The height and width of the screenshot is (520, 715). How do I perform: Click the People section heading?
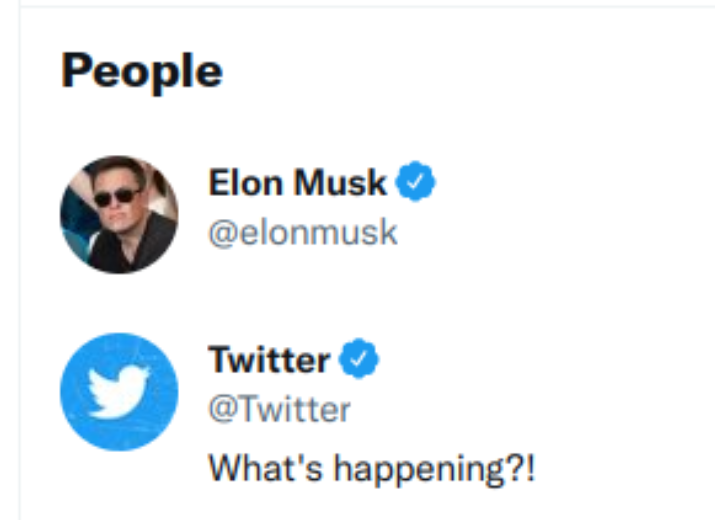[x=141, y=71]
